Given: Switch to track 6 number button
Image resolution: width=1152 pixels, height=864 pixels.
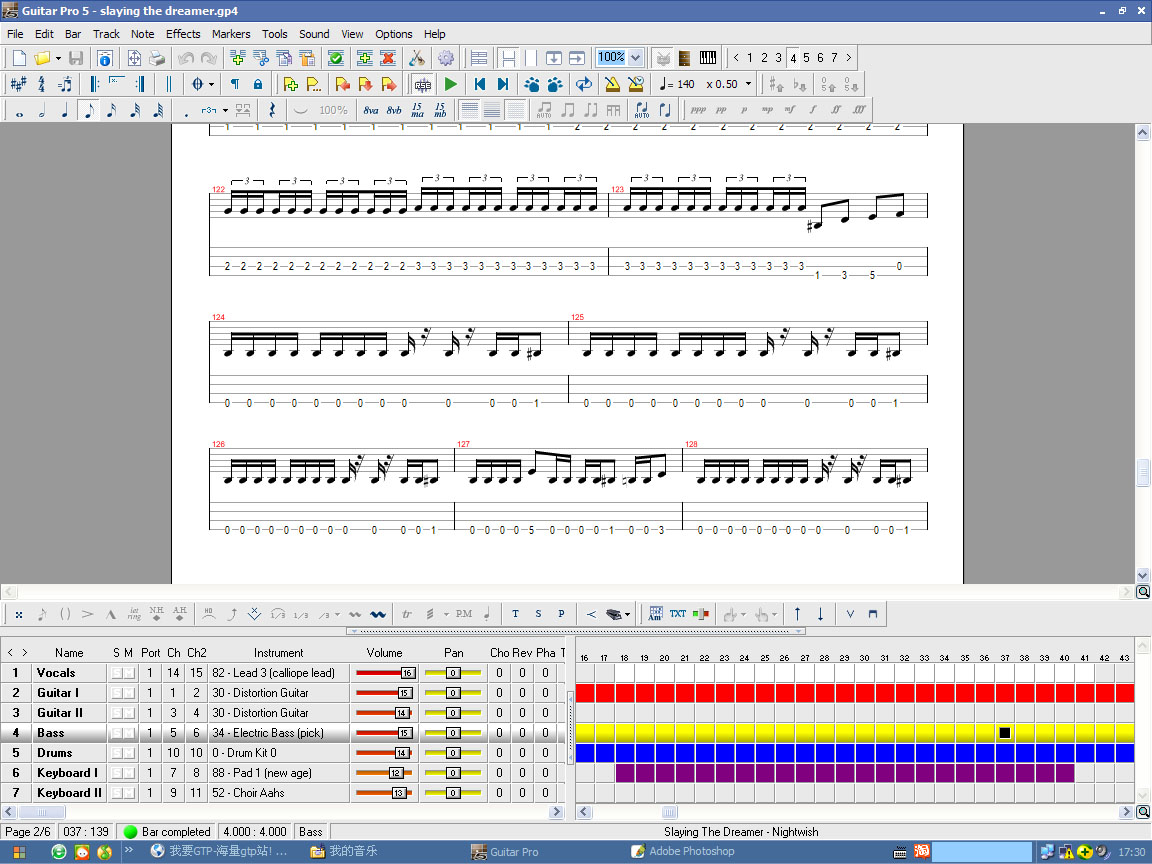Looking at the screenshot, I should pyautogui.click(x=820, y=58).
